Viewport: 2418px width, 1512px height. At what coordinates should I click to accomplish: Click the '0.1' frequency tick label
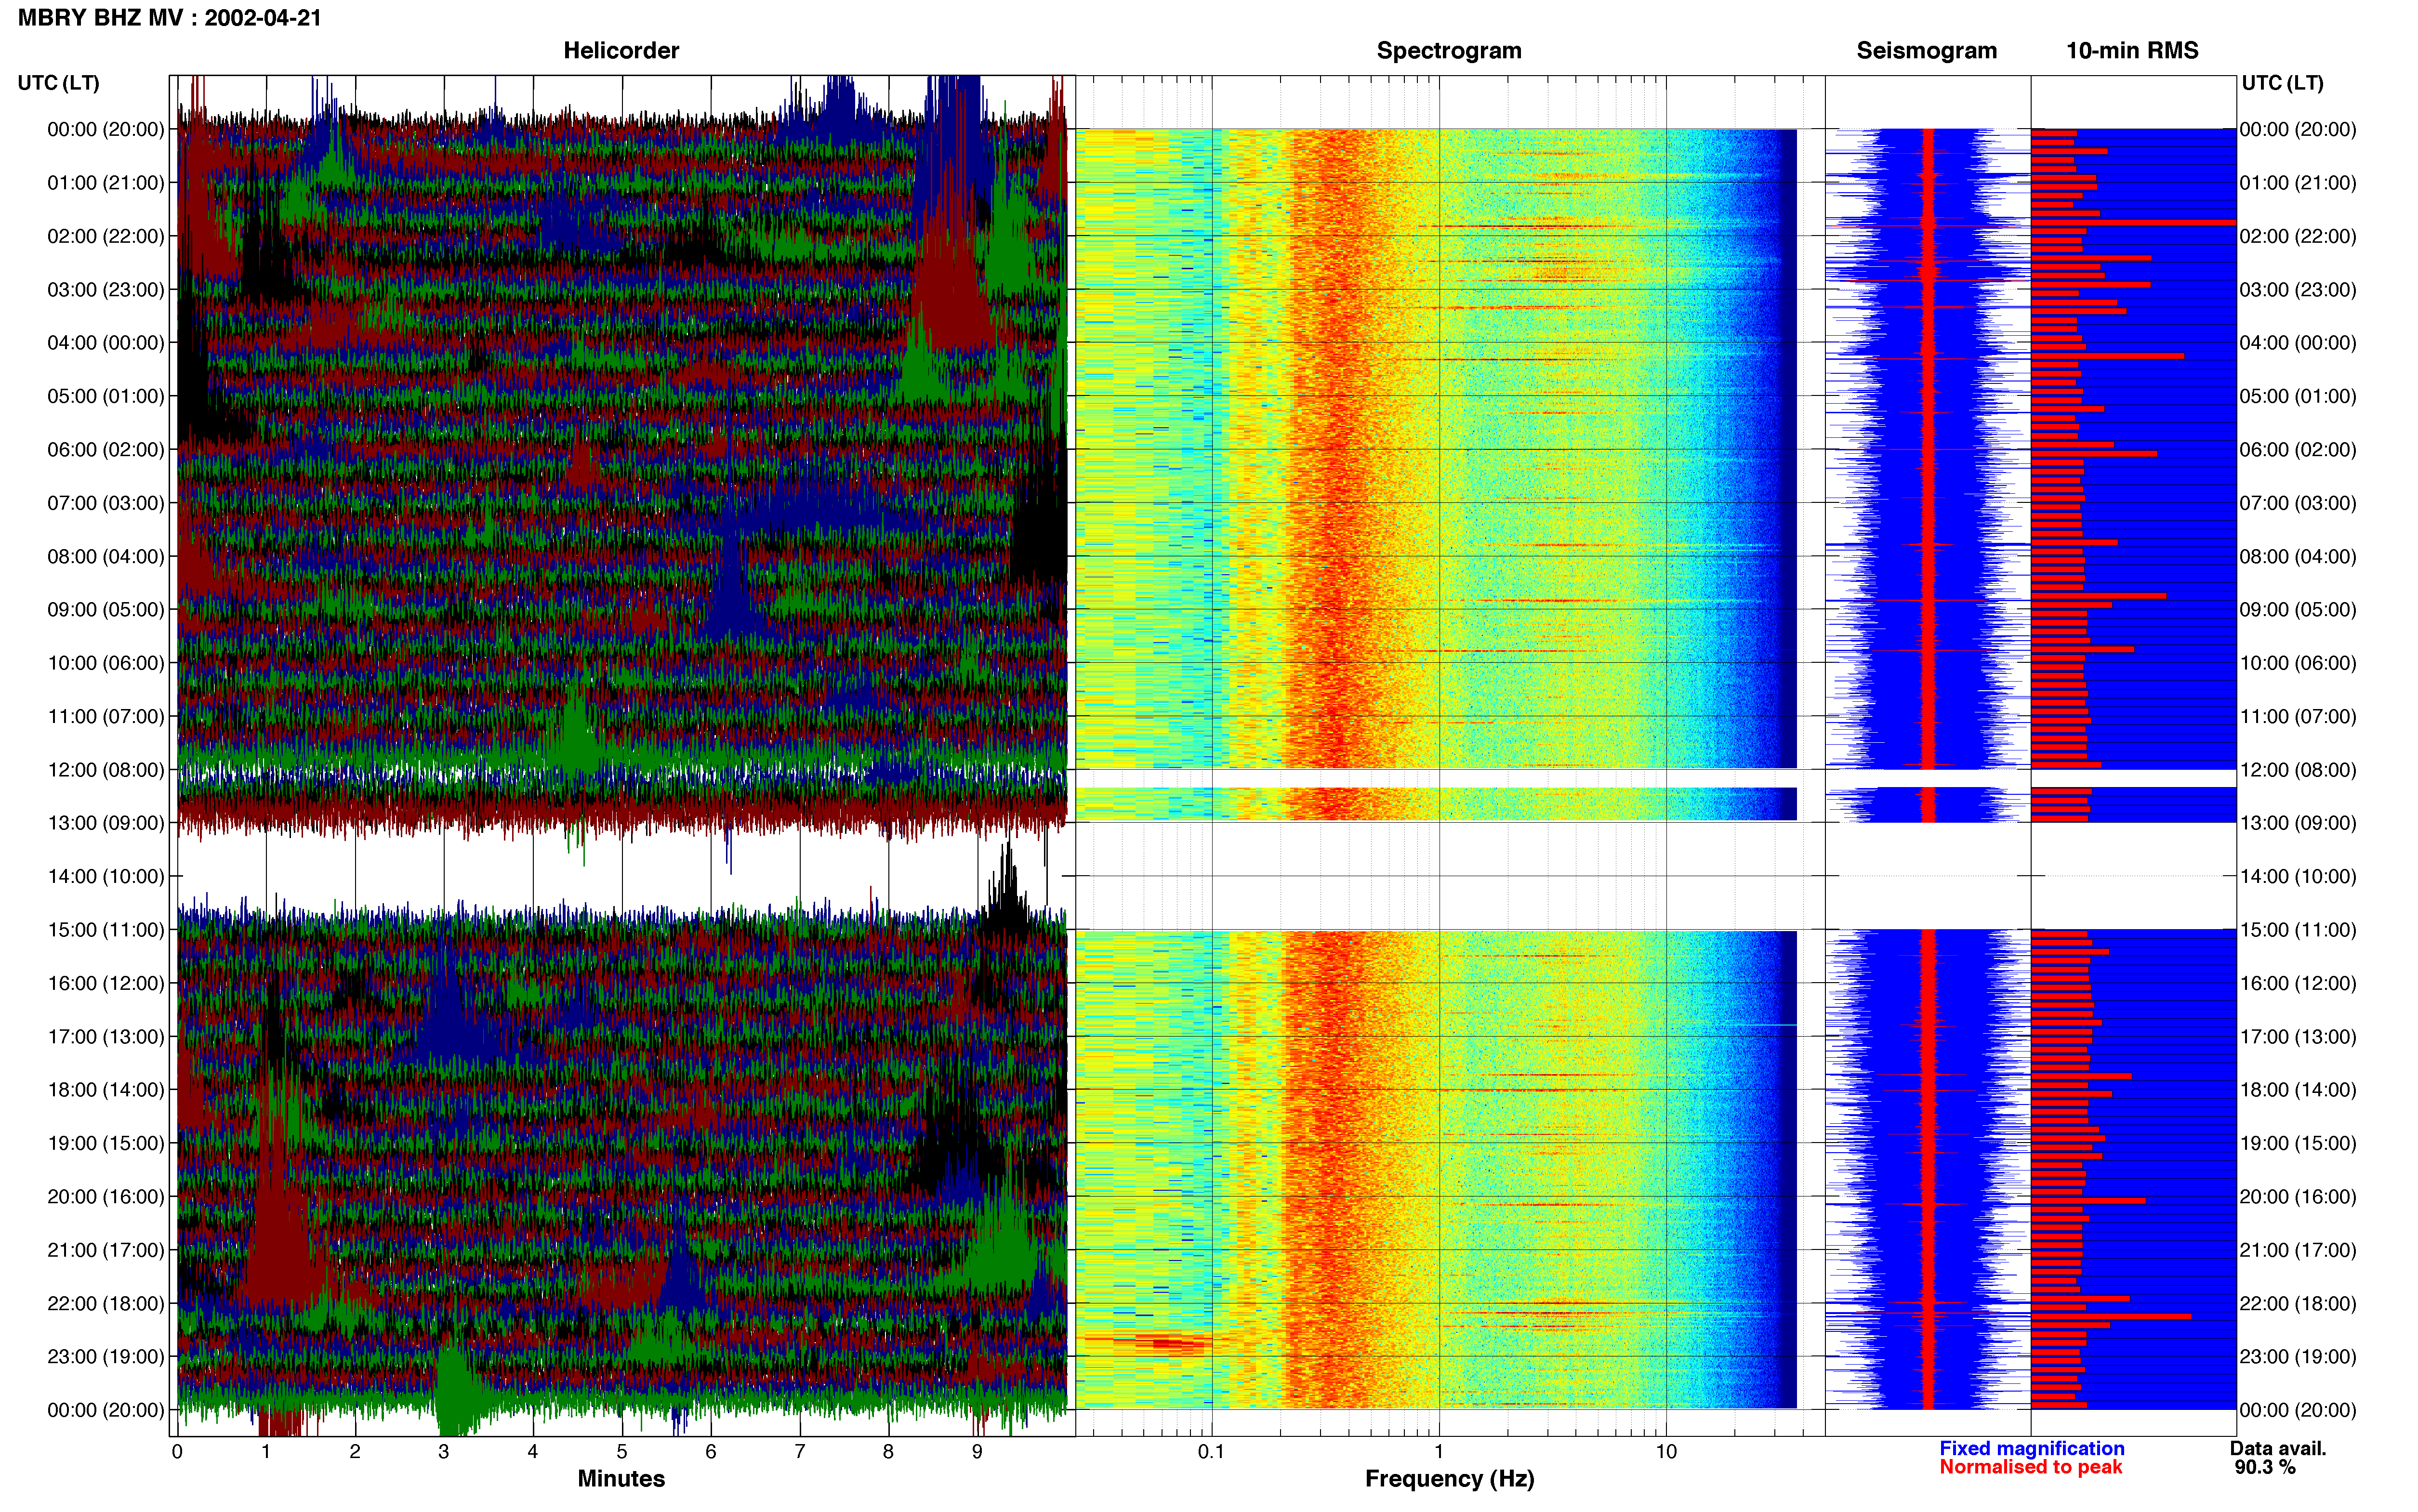tap(1211, 1451)
